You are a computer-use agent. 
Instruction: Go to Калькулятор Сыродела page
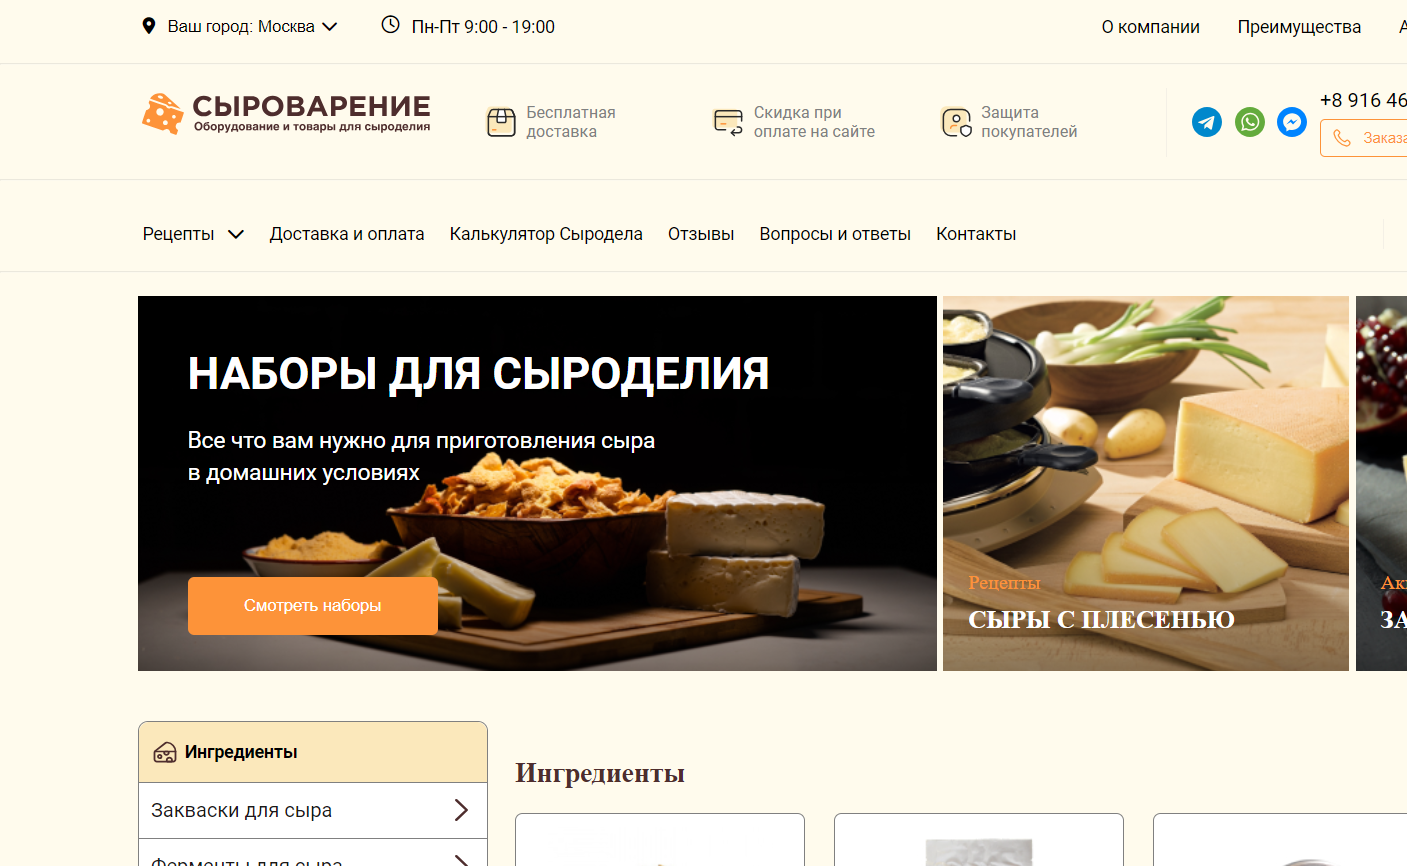[546, 234]
